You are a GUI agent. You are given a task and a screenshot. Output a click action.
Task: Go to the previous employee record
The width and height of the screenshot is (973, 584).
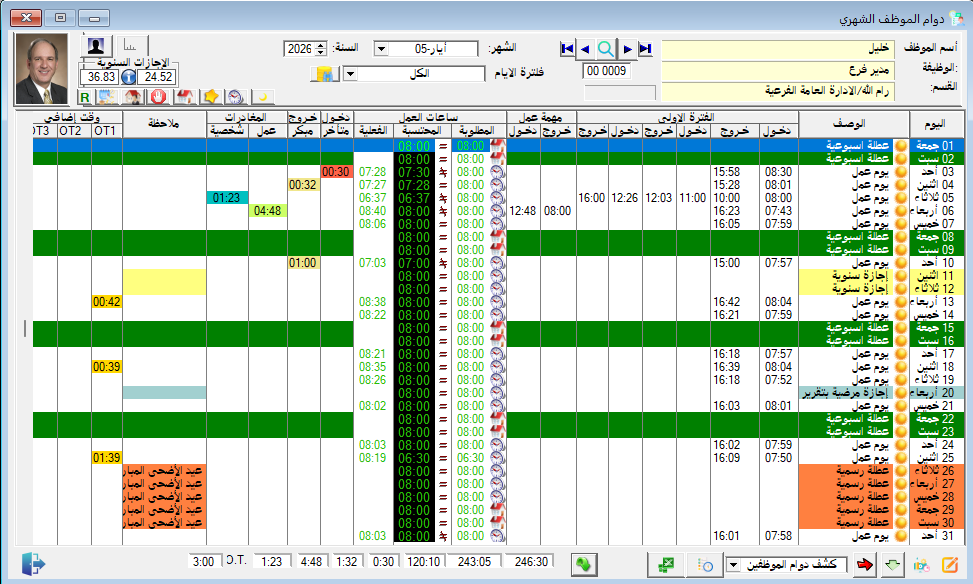(585, 48)
